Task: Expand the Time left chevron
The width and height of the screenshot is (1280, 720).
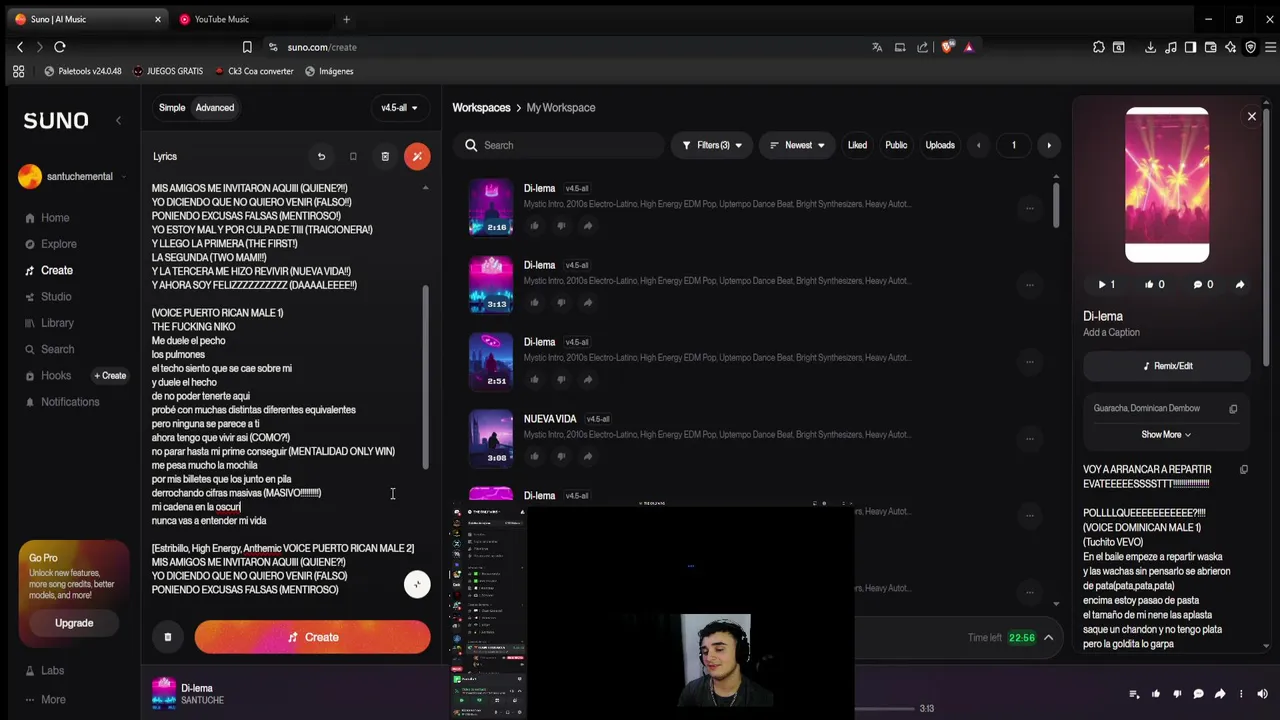Action: (x=1049, y=638)
